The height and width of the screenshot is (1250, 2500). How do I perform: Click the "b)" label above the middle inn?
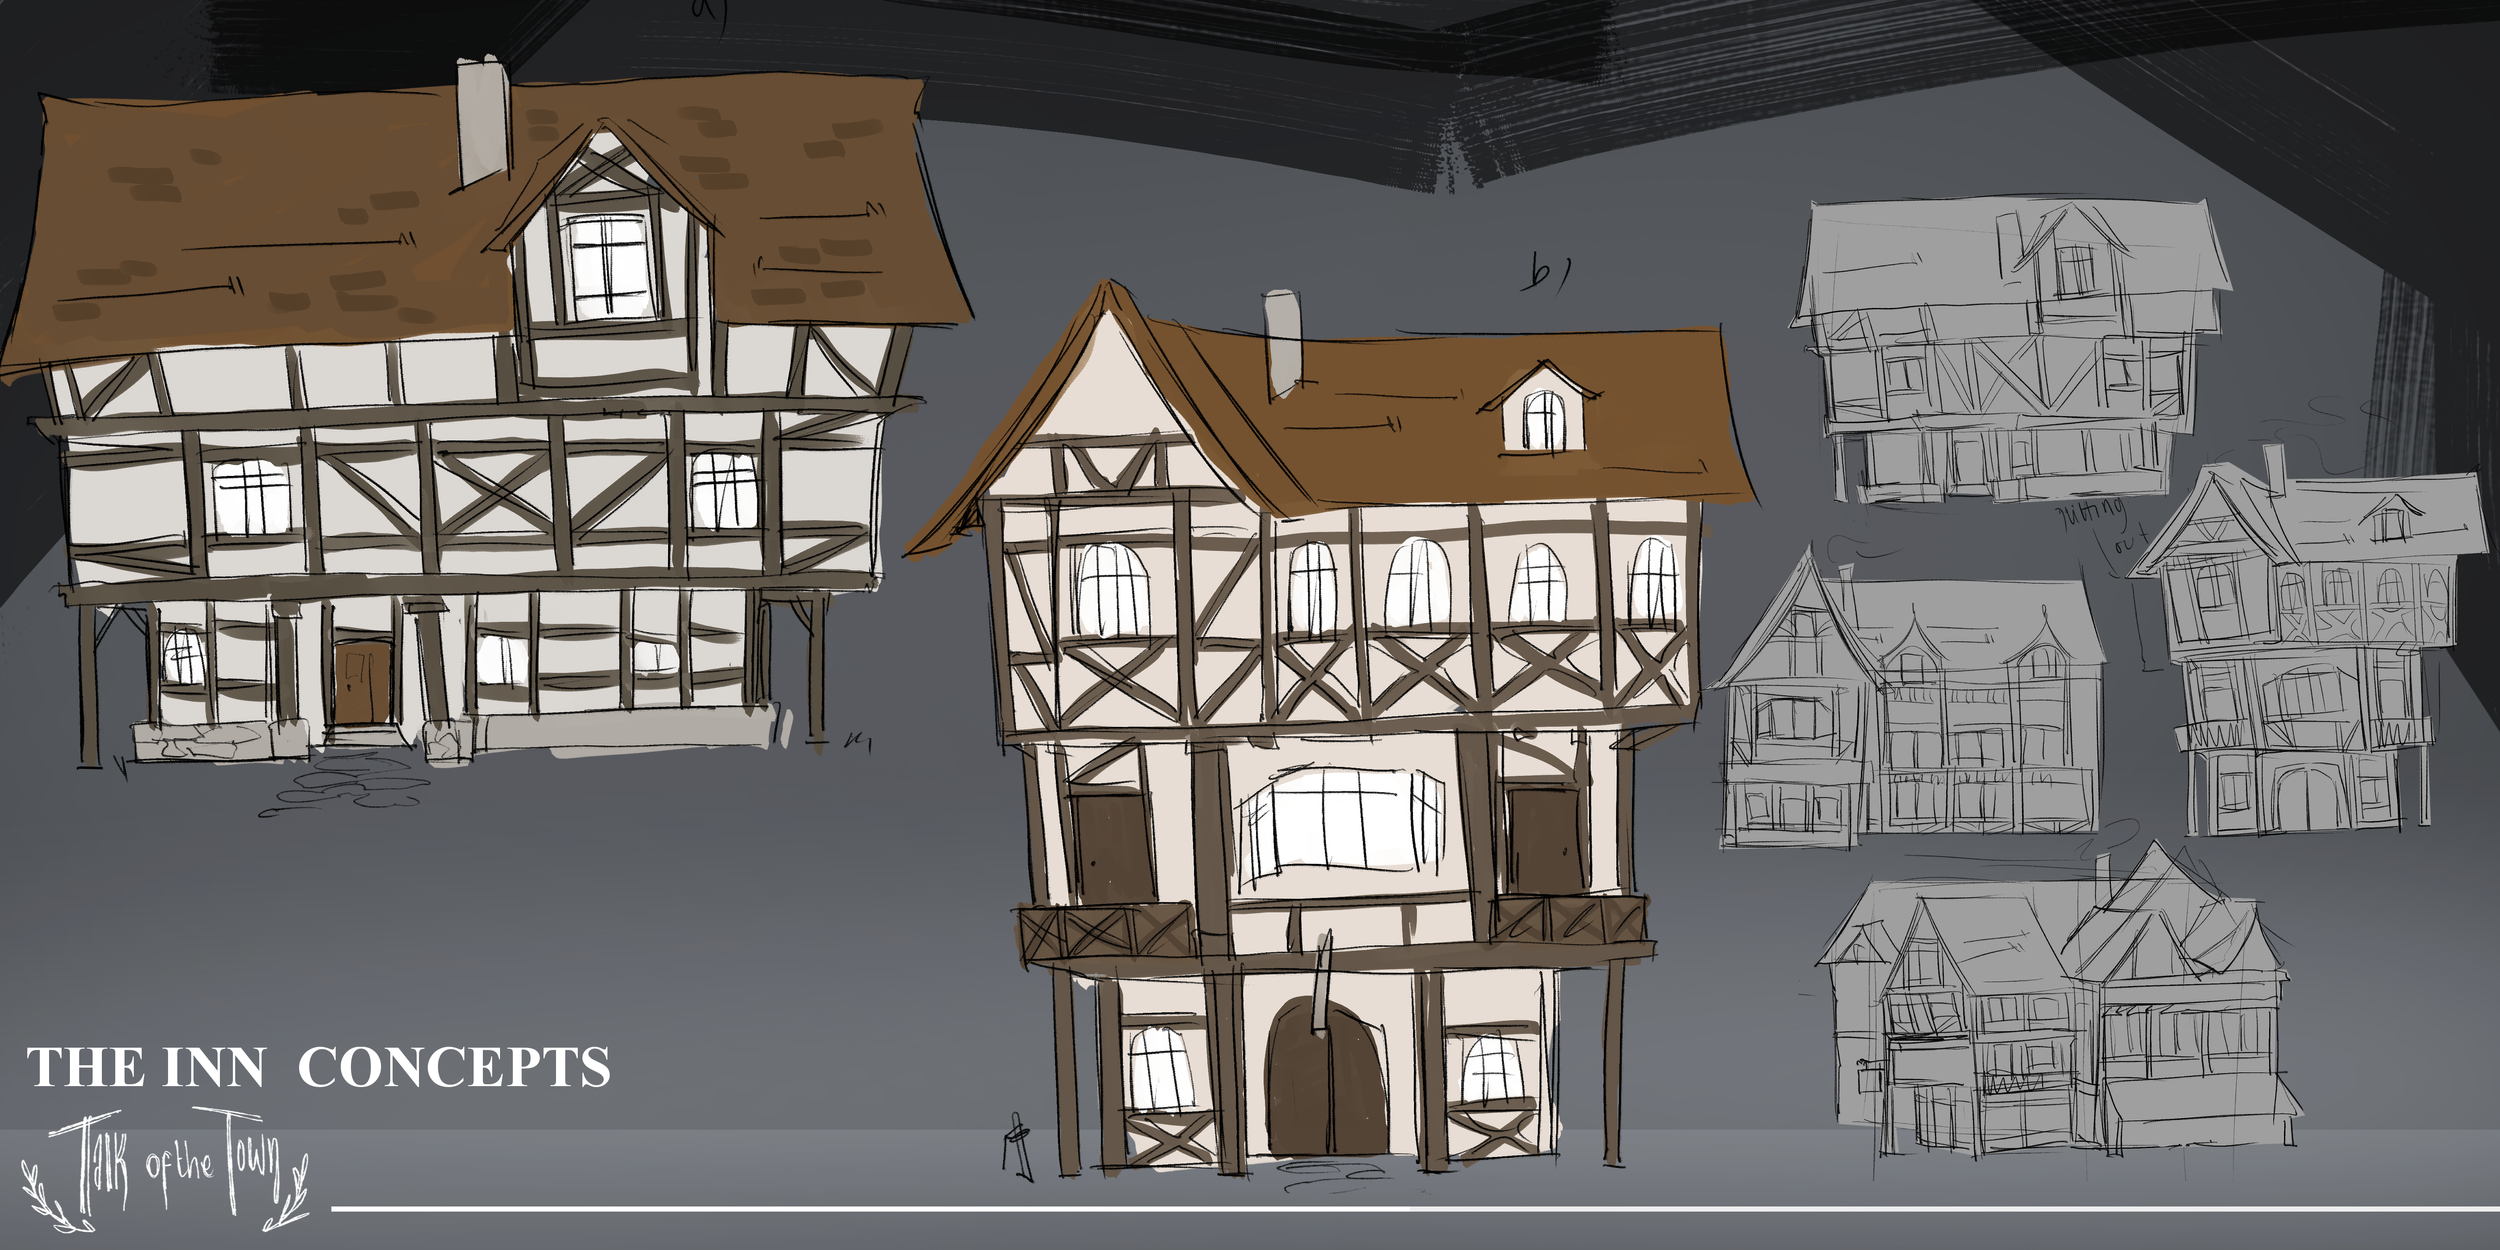click(1546, 273)
